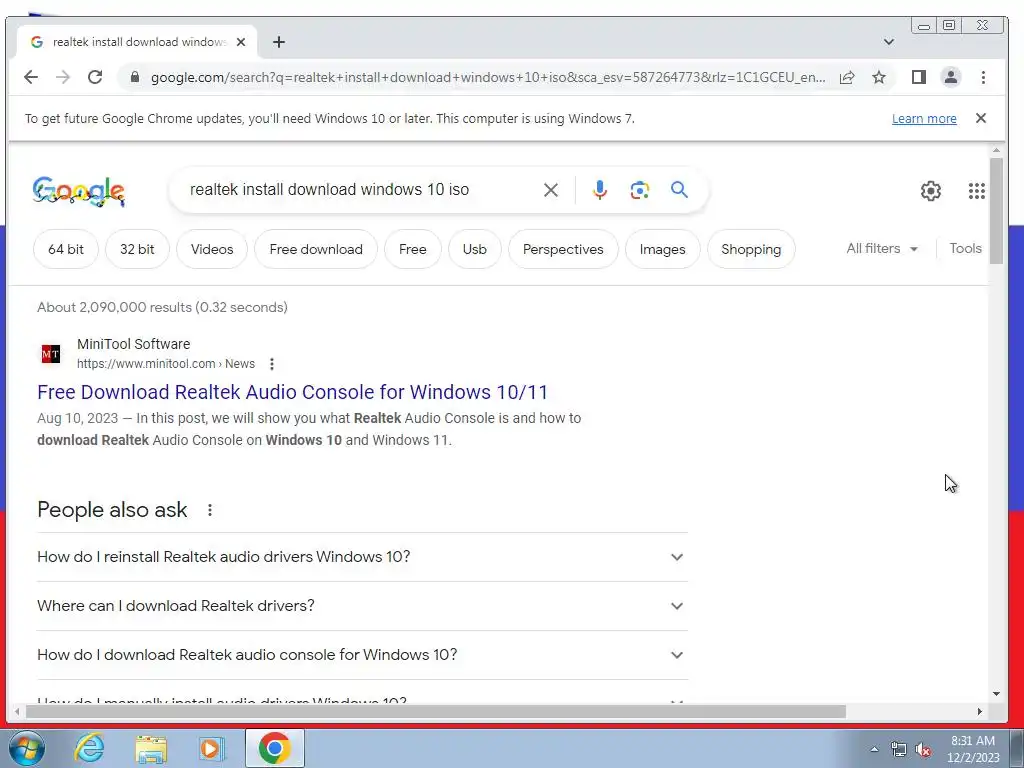
Task: Share this page from the address bar
Action: click(x=847, y=77)
